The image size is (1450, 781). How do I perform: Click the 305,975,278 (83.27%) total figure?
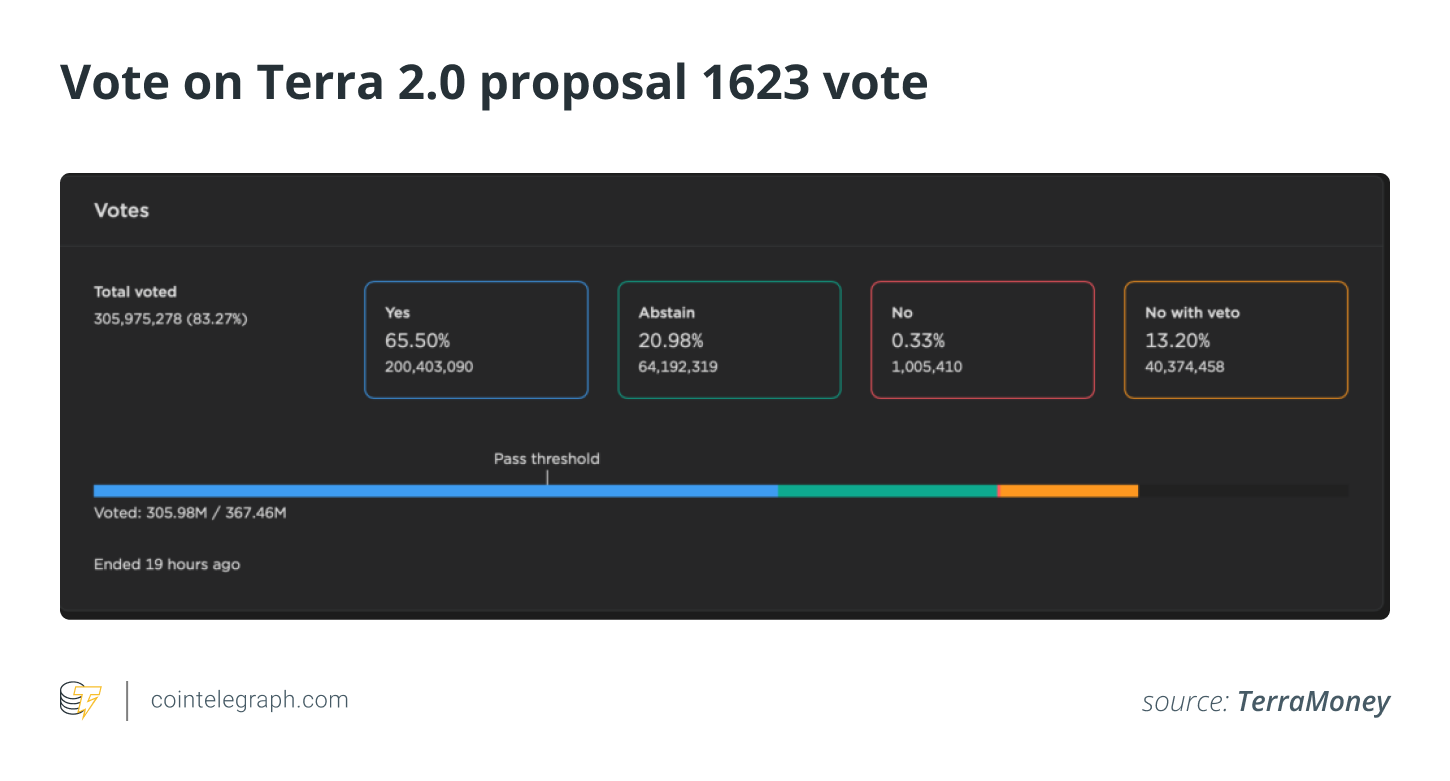pos(170,319)
